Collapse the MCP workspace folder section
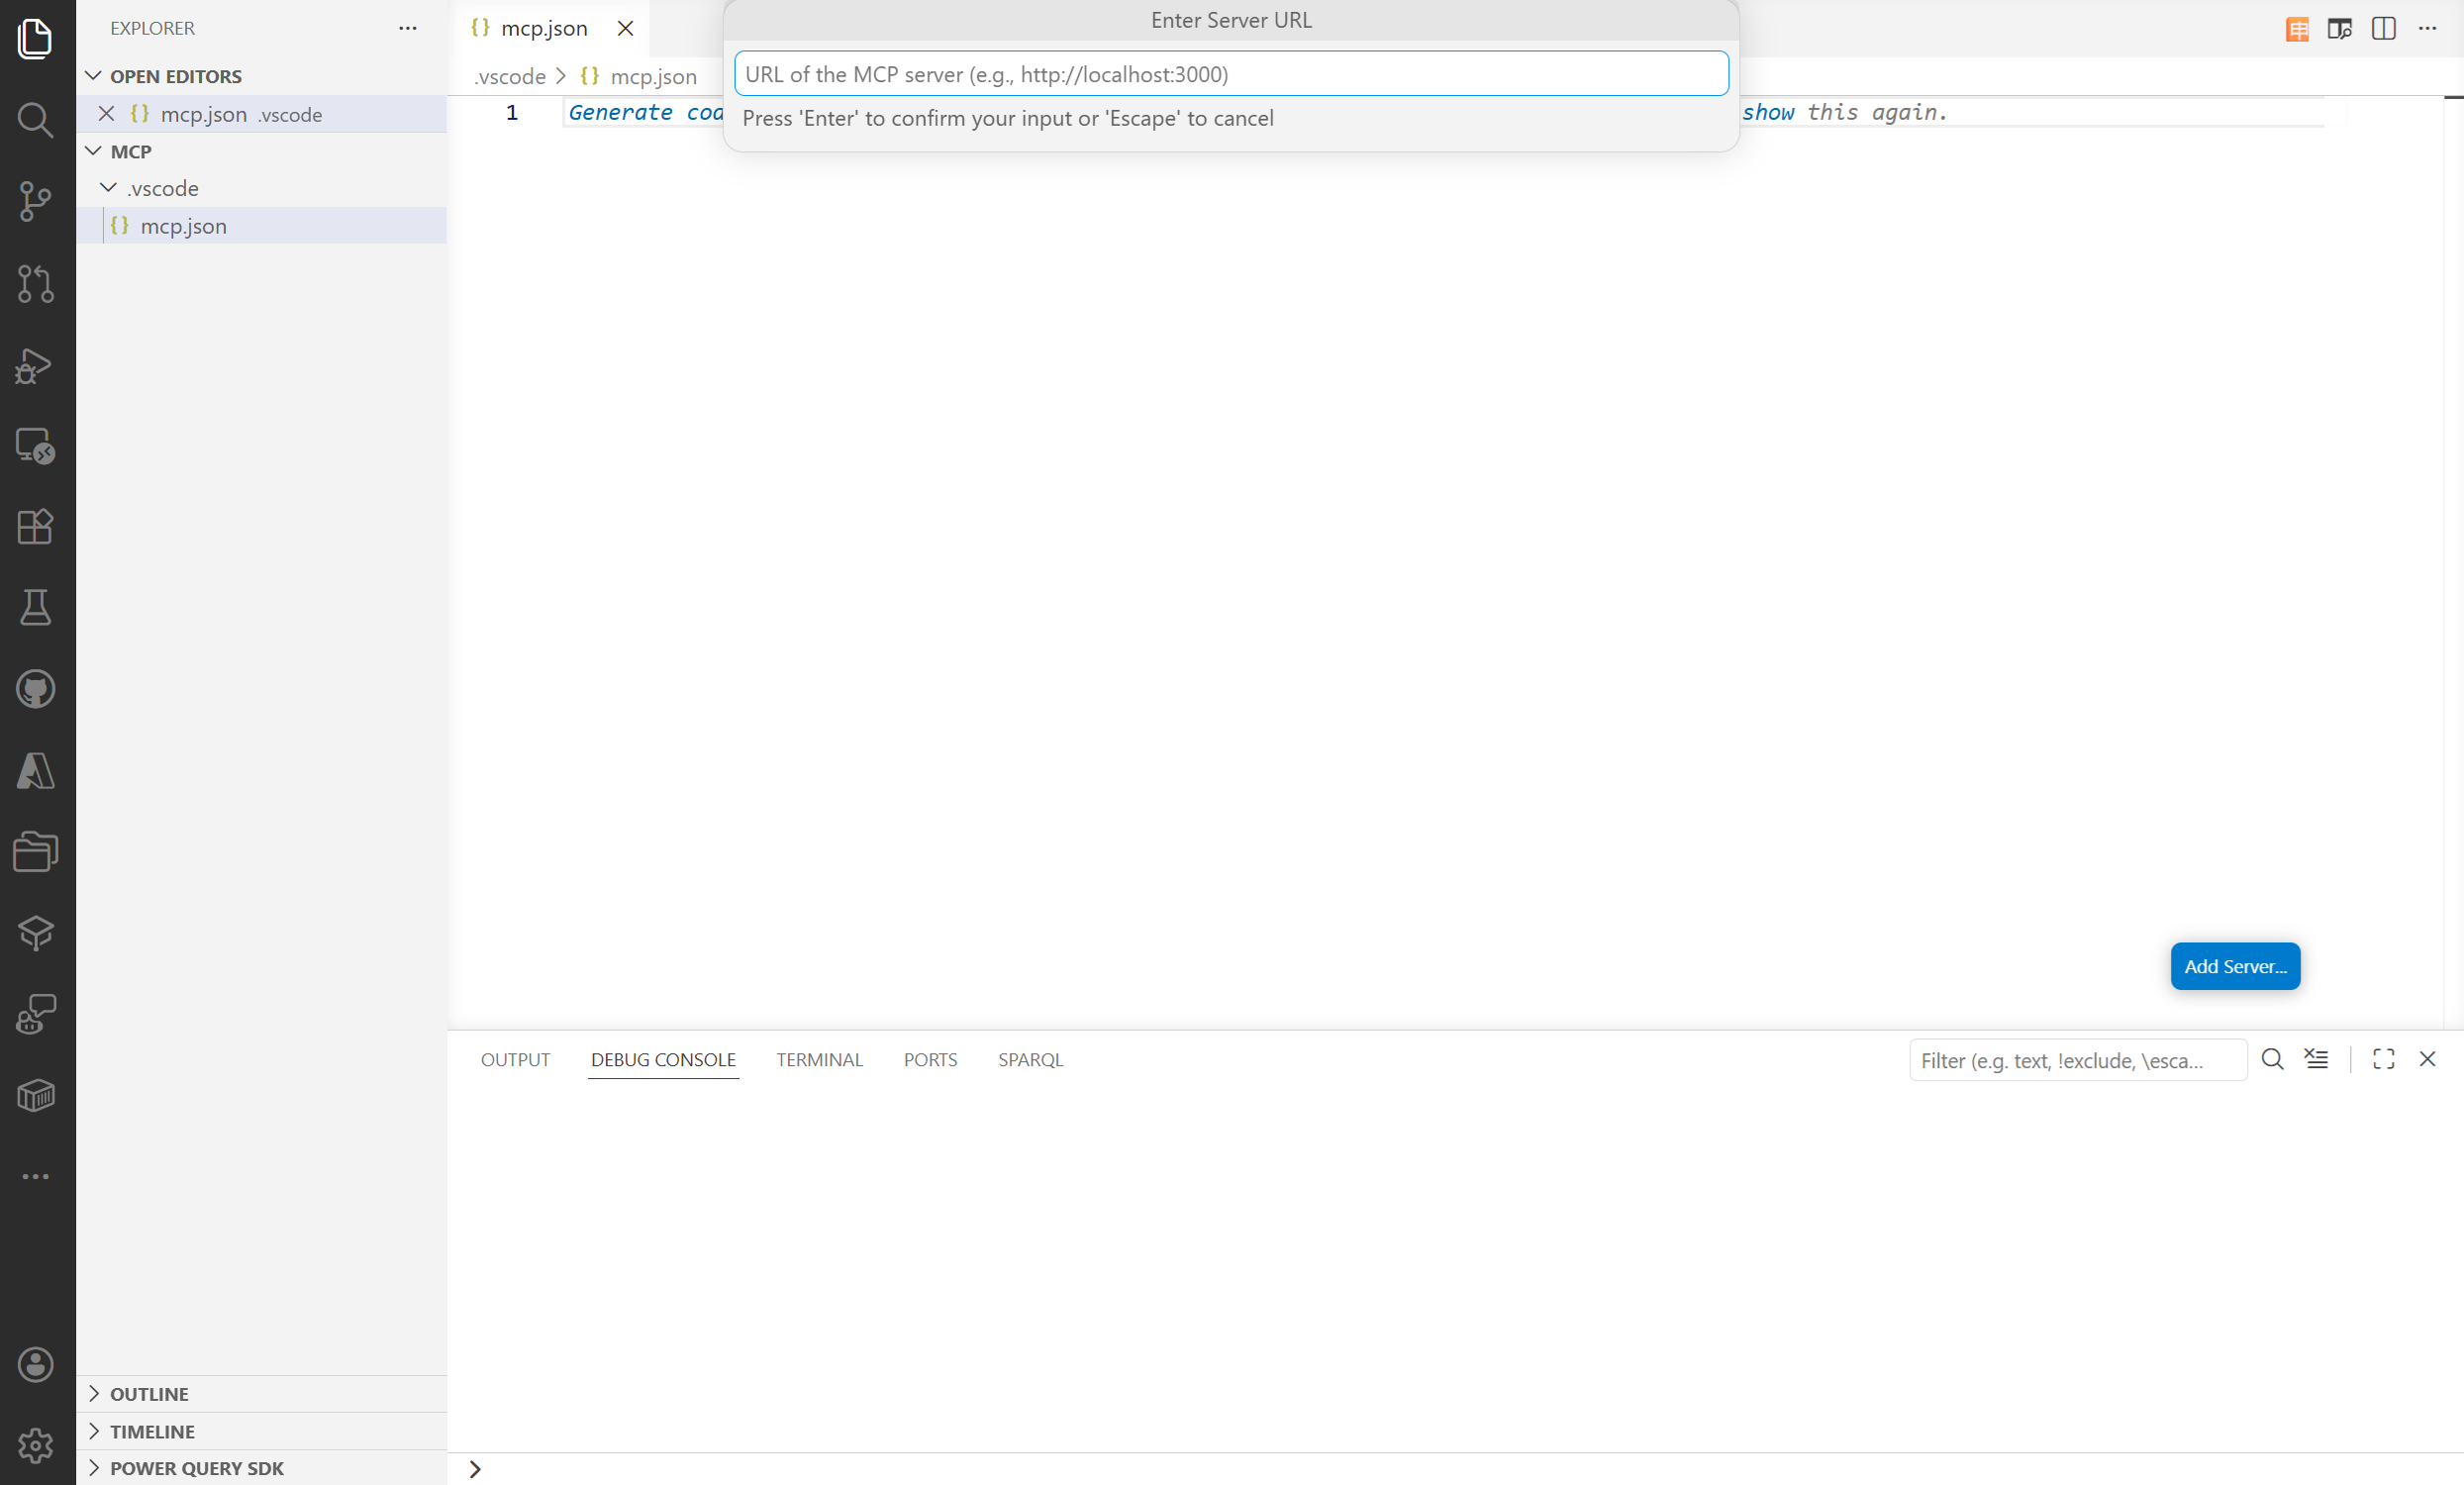The height and width of the screenshot is (1485, 2464). pyautogui.click(x=94, y=151)
